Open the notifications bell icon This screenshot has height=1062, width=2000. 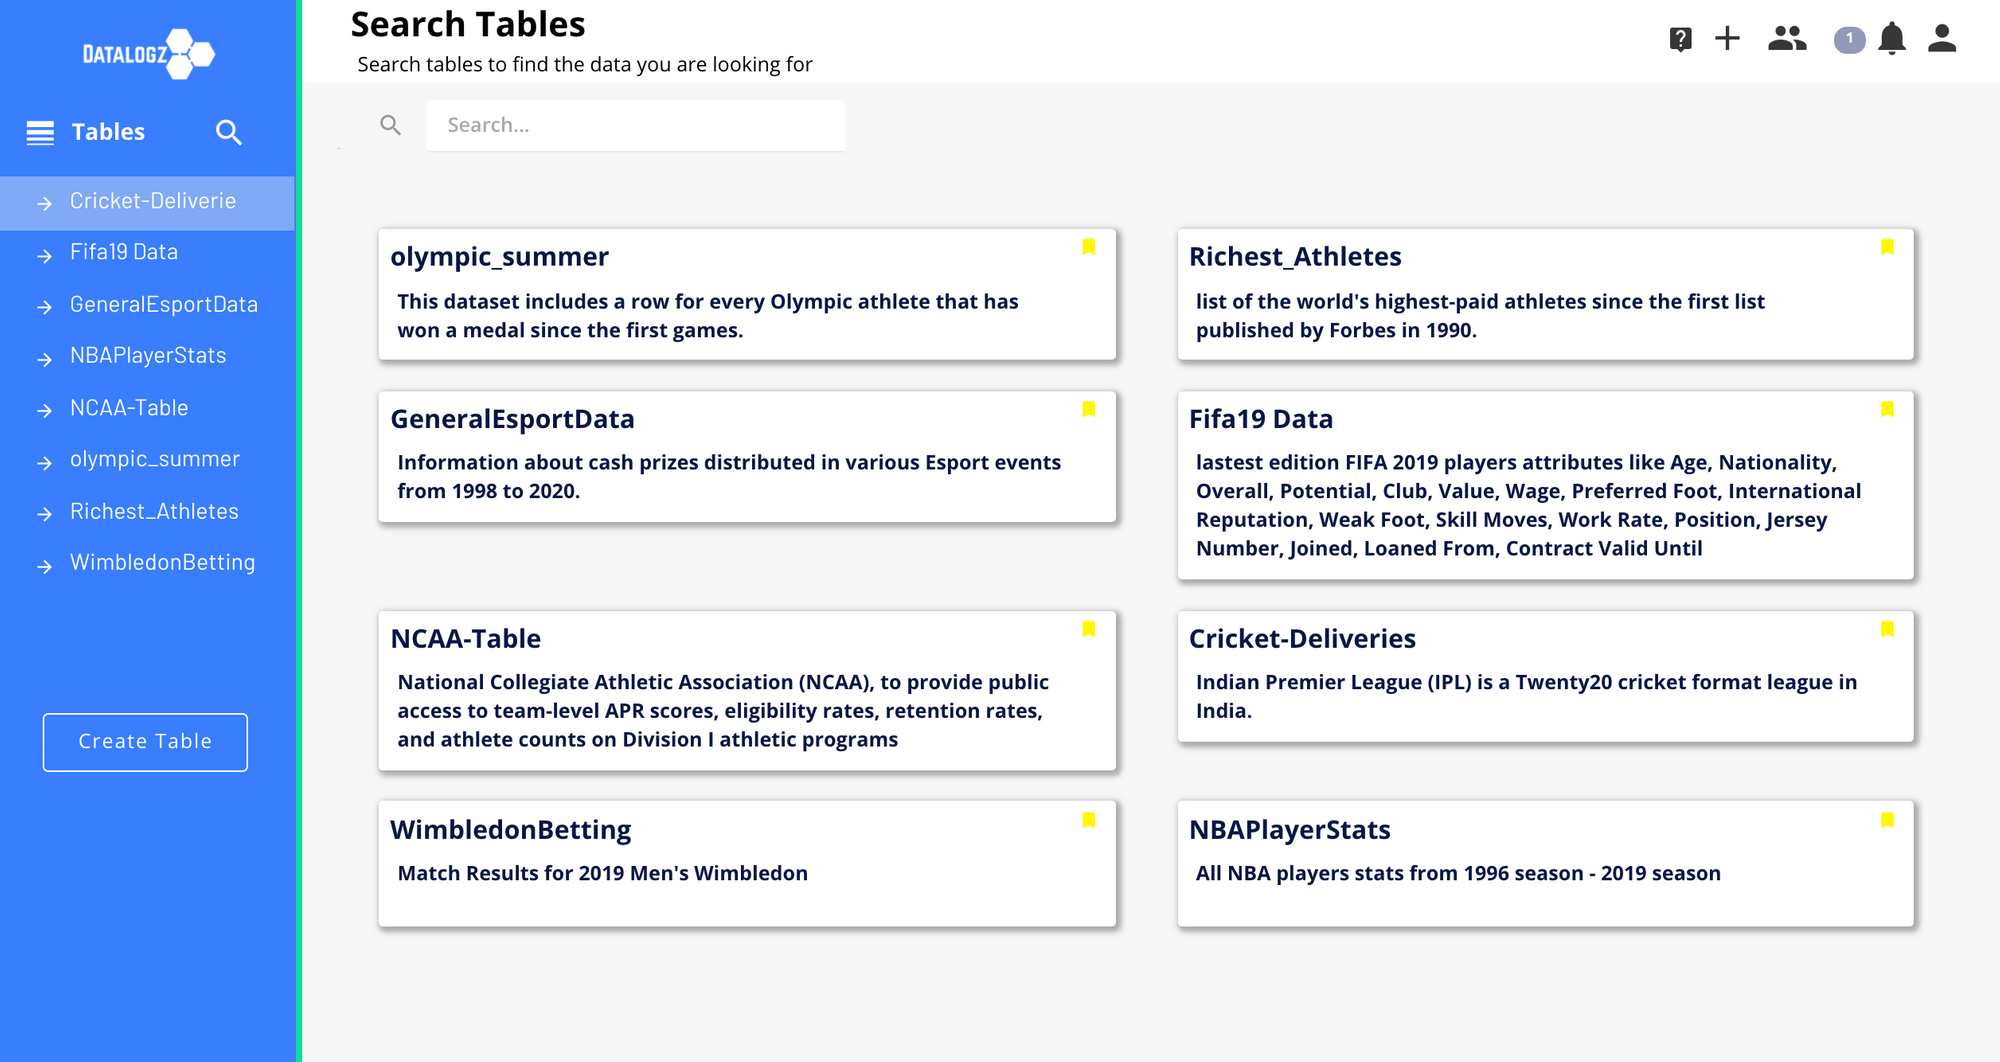coord(1891,38)
